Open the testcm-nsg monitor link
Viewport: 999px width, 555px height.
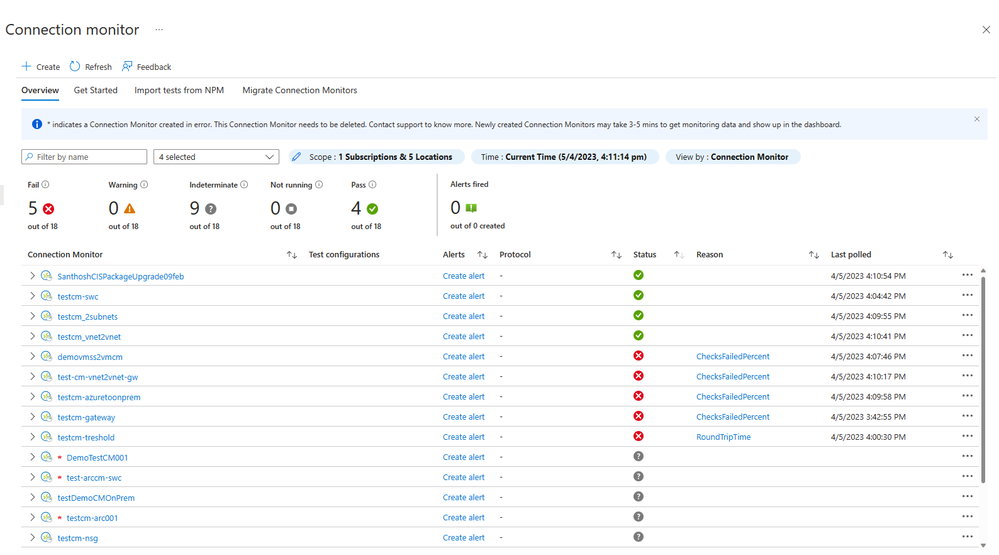coord(78,538)
